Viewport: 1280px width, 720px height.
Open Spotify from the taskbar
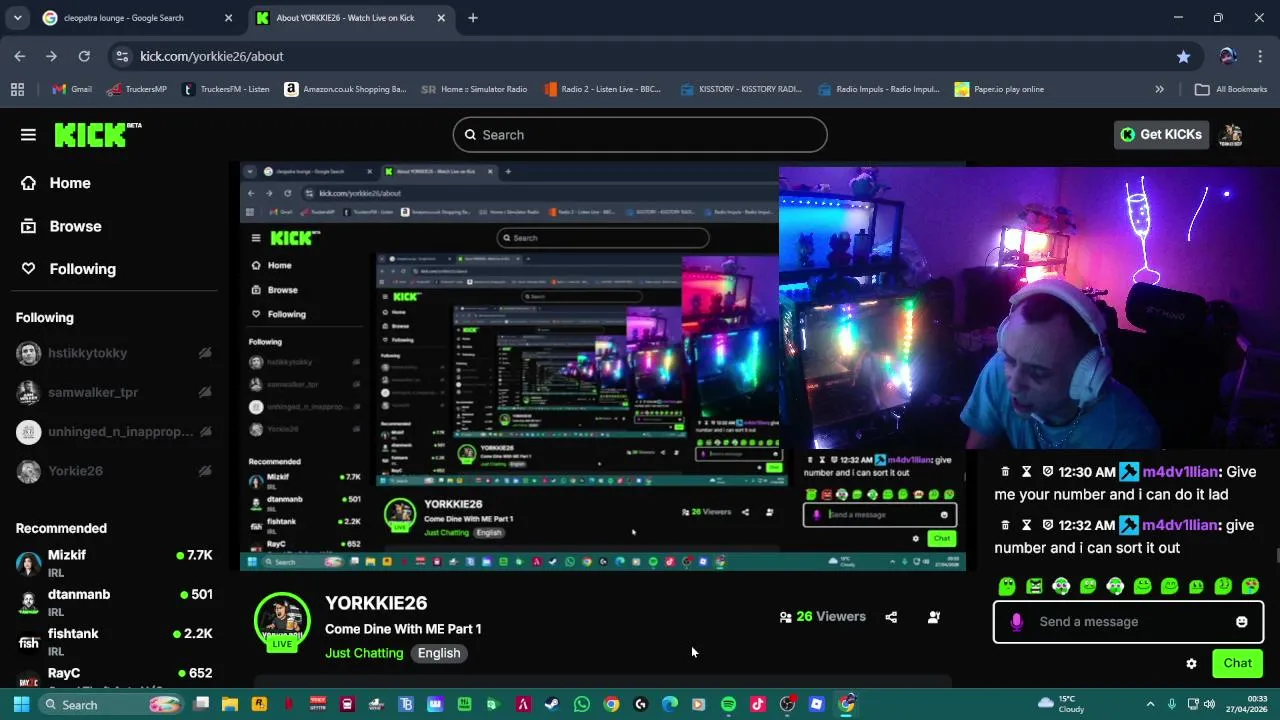coord(728,704)
